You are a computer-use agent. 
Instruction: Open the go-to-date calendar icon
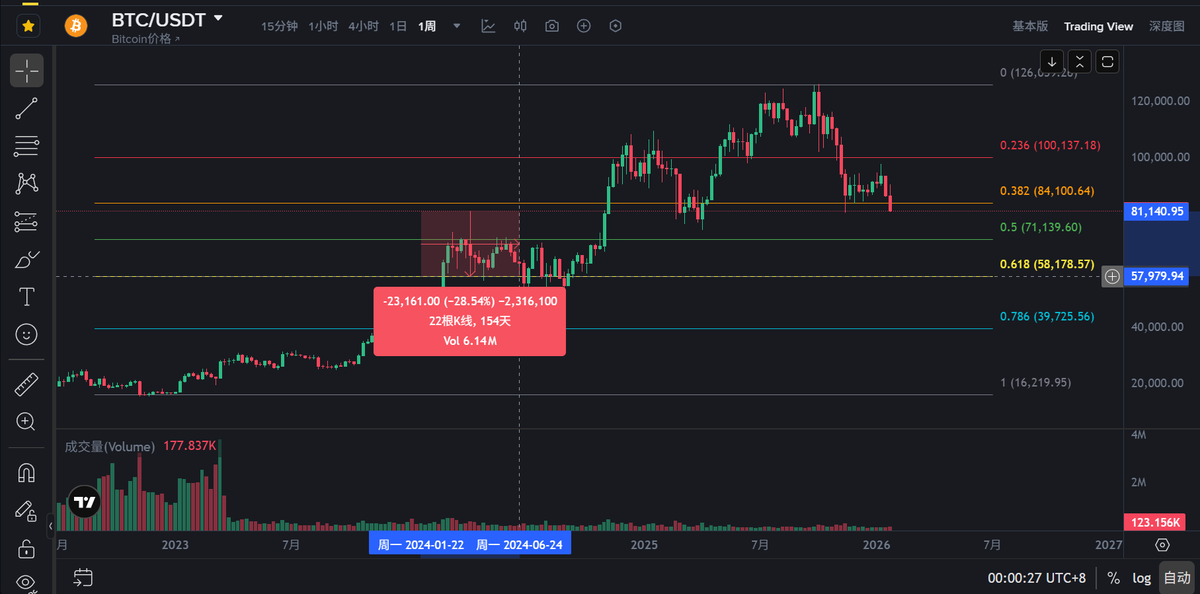[83, 577]
